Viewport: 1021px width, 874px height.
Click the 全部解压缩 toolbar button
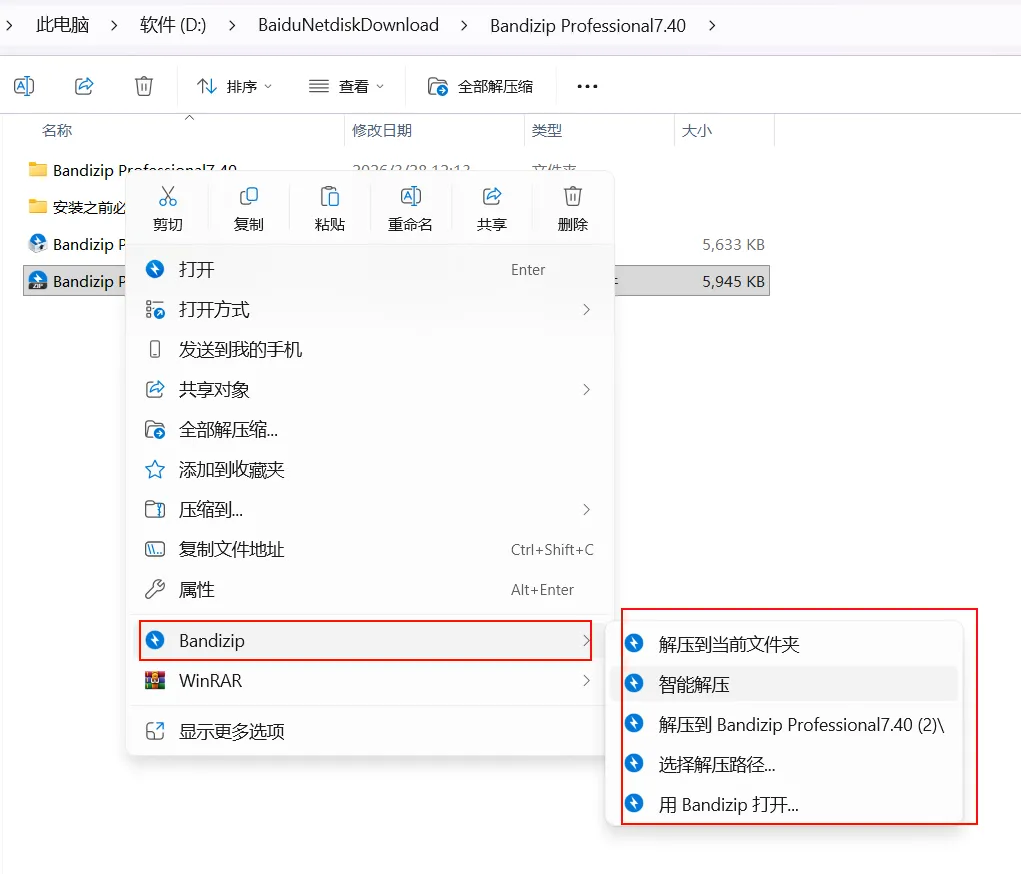click(481, 86)
